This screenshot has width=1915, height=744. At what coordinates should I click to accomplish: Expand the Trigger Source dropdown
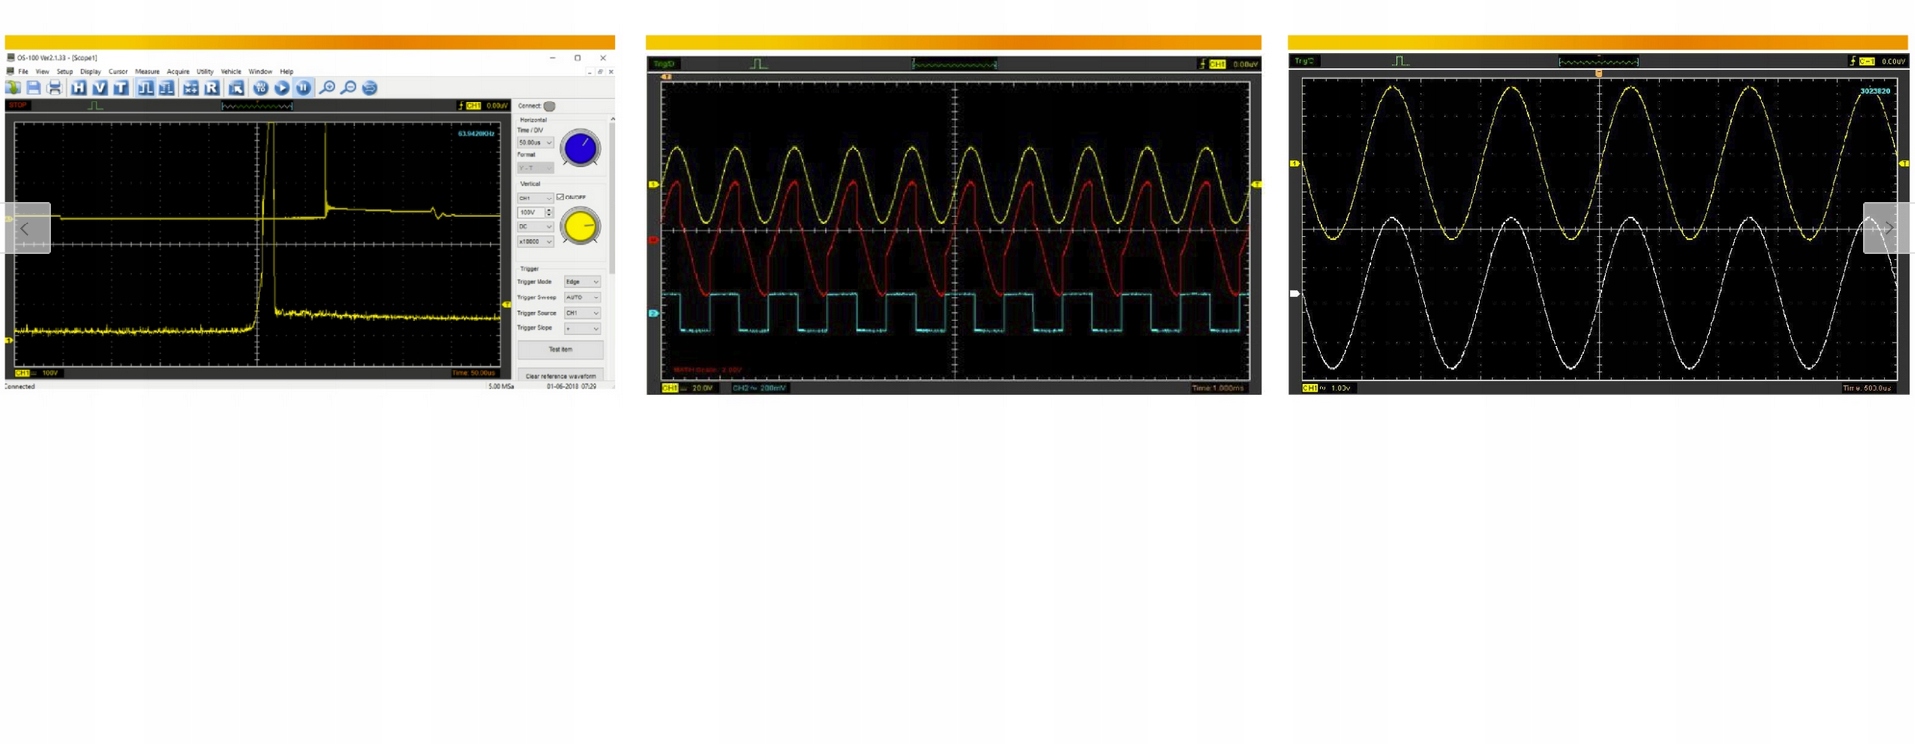pos(582,313)
